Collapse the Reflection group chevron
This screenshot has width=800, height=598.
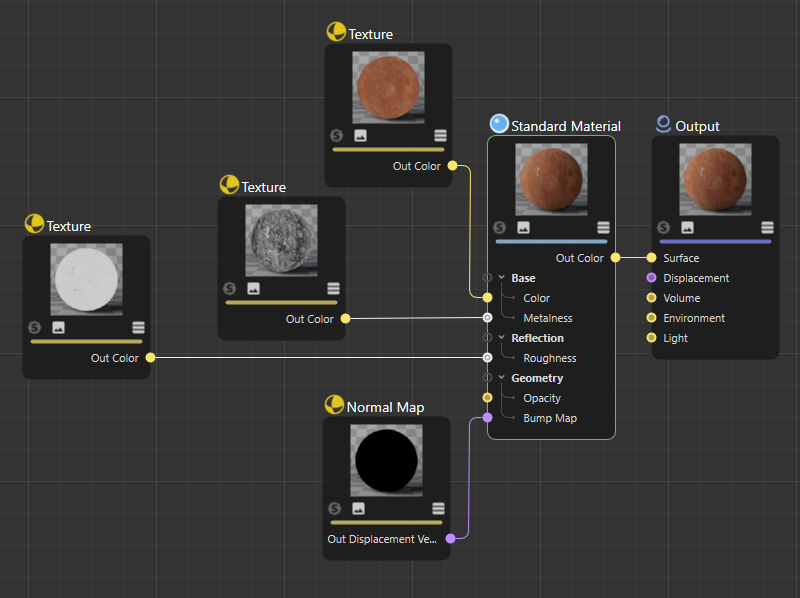(x=502, y=338)
